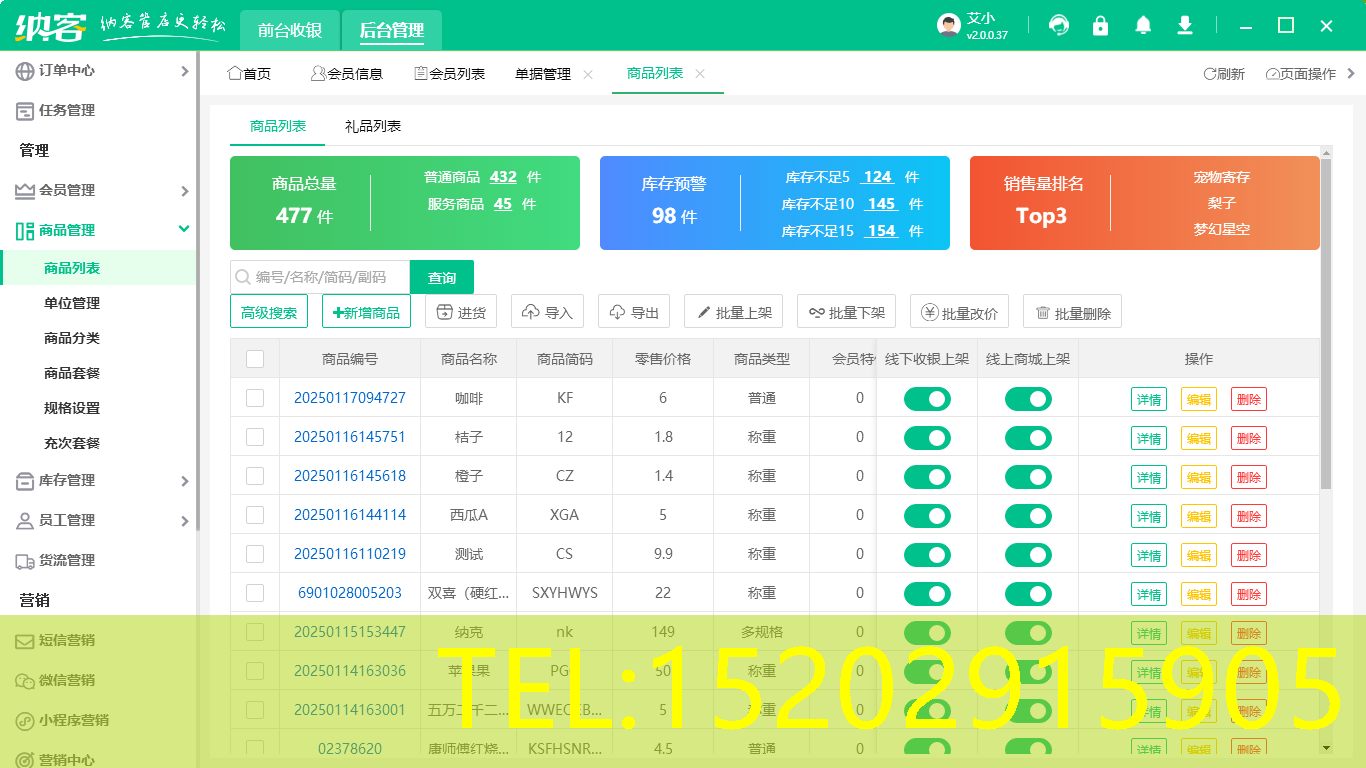This screenshot has width=1366, height=768.
Task: Toggle 线下收银上架 for 测试
Action: tap(927, 555)
